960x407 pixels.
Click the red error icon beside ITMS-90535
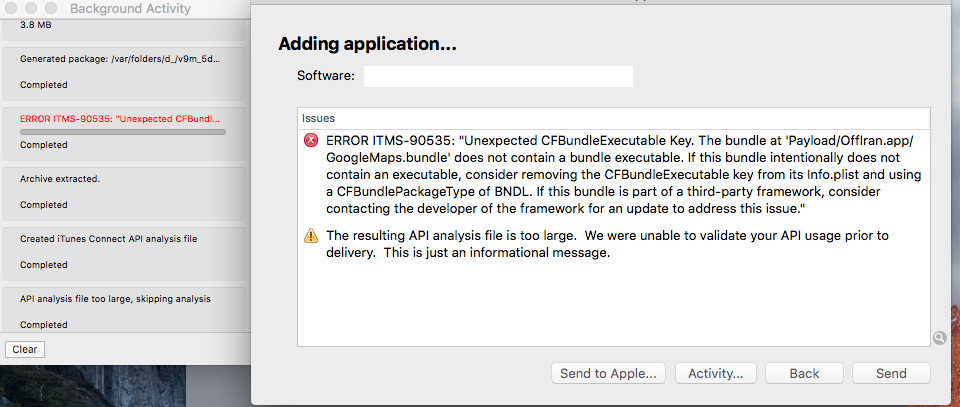click(x=311, y=141)
